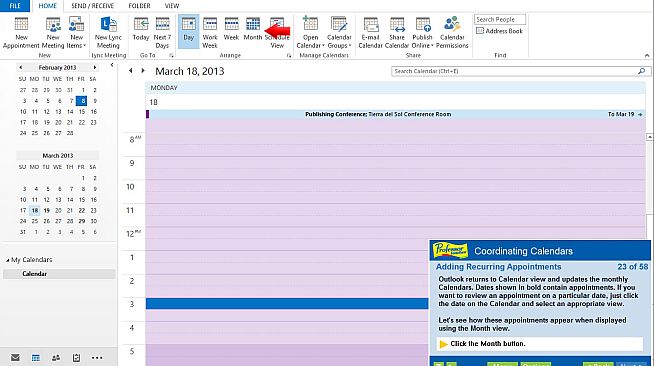This screenshot has width=654, height=366.
Task: Click the three-dot navigation options icon
Action: tap(97, 358)
